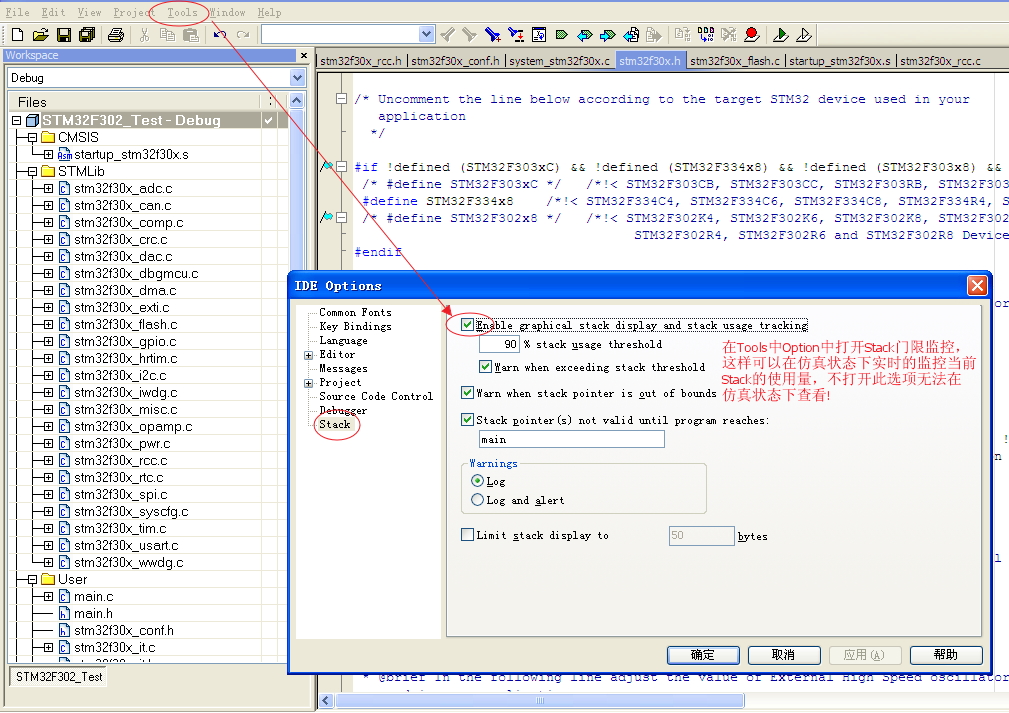The image size is (1009, 713).
Task: Toggle Warn when stack pointer out of bounds
Action: (468, 393)
